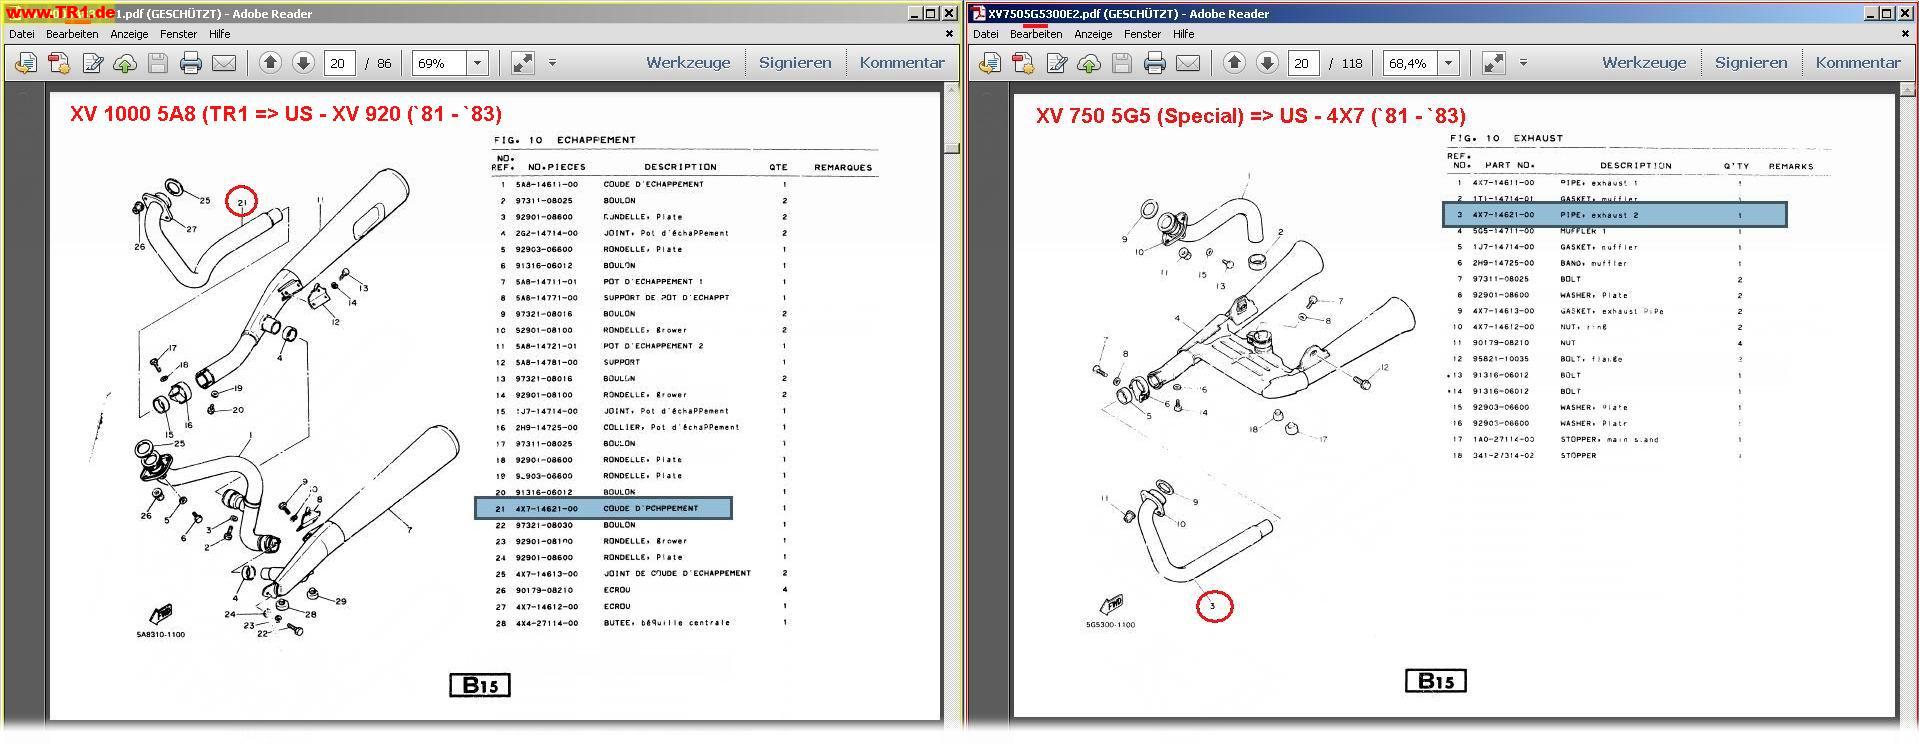This screenshot has width=1919, height=744.
Task: Click the cloud upload icon in right window
Action: 1089,63
